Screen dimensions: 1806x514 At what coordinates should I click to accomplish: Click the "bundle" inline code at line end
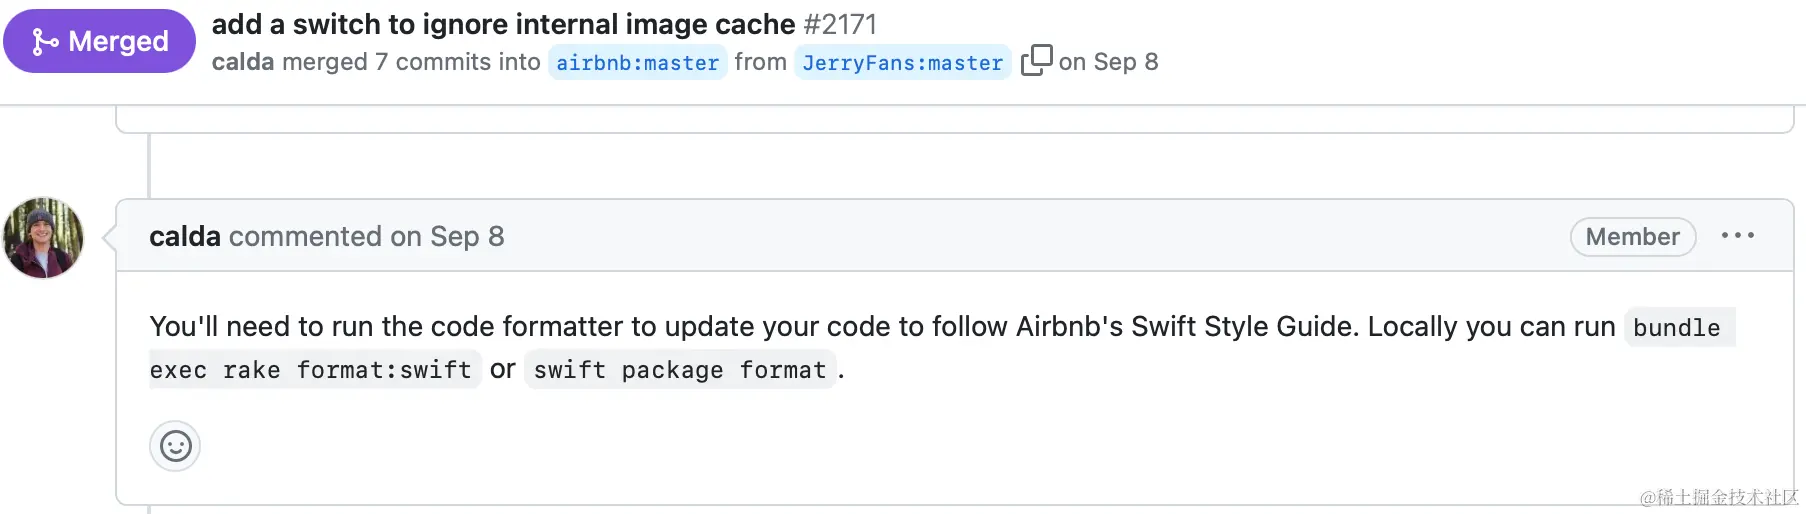click(x=1677, y=328)
